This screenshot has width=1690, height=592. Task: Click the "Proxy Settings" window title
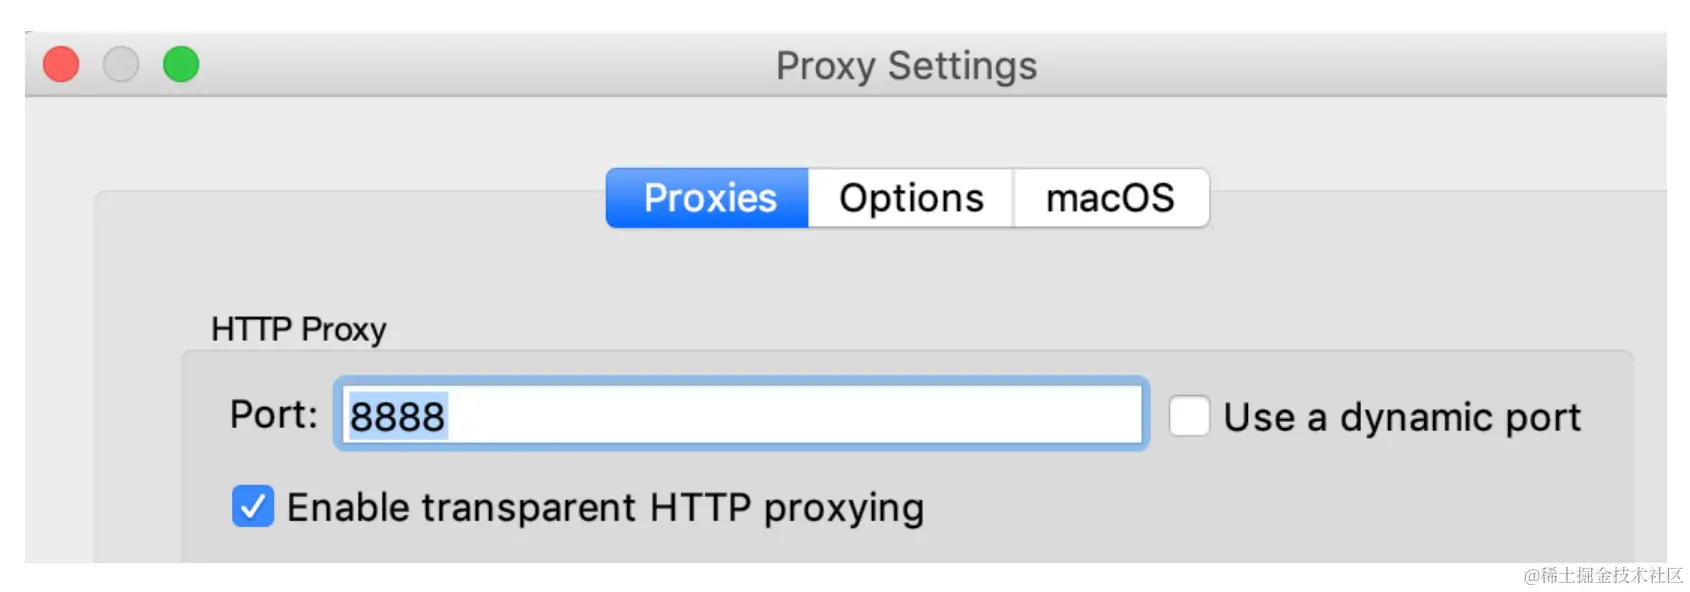coord(906,66)
